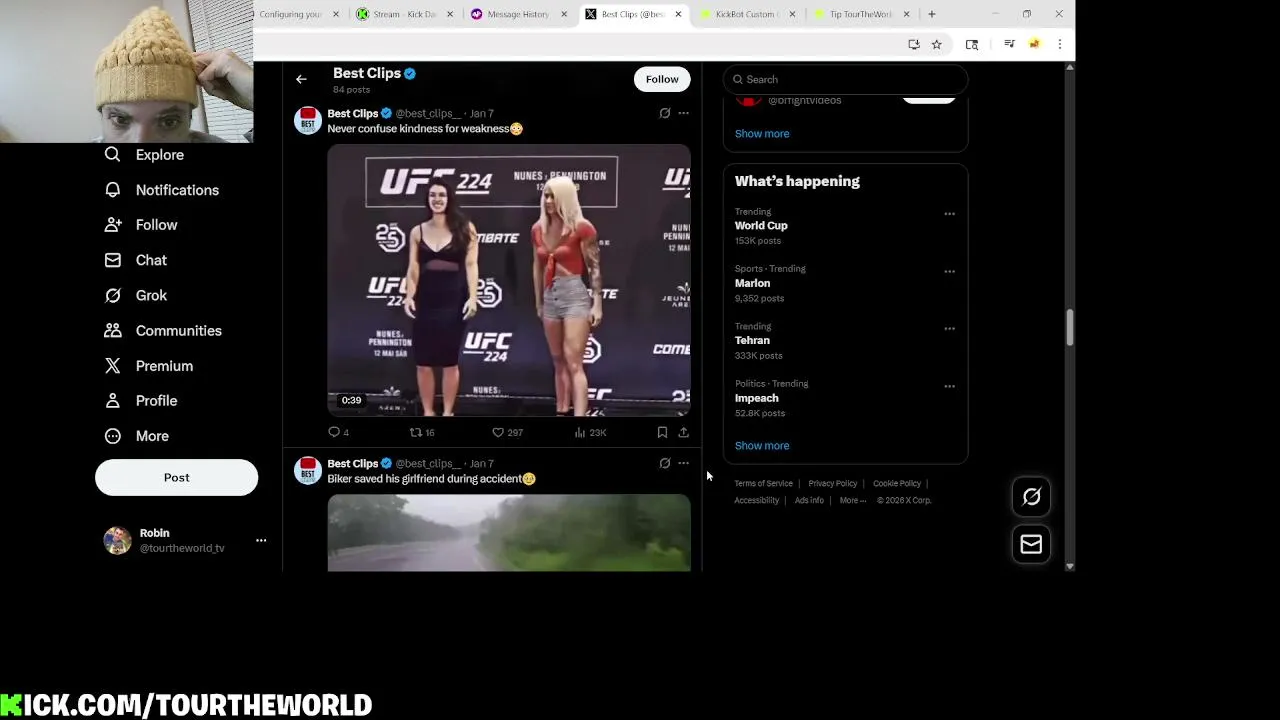The height and width of the screenshot is (720, 1280).
Task: Click install app icon in address bar
Action: click(914, 44)
